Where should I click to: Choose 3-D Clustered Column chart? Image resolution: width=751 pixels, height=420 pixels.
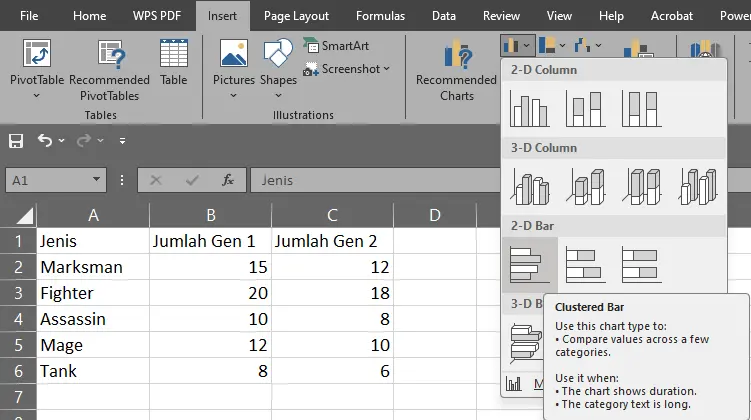(x=529, y=187)
